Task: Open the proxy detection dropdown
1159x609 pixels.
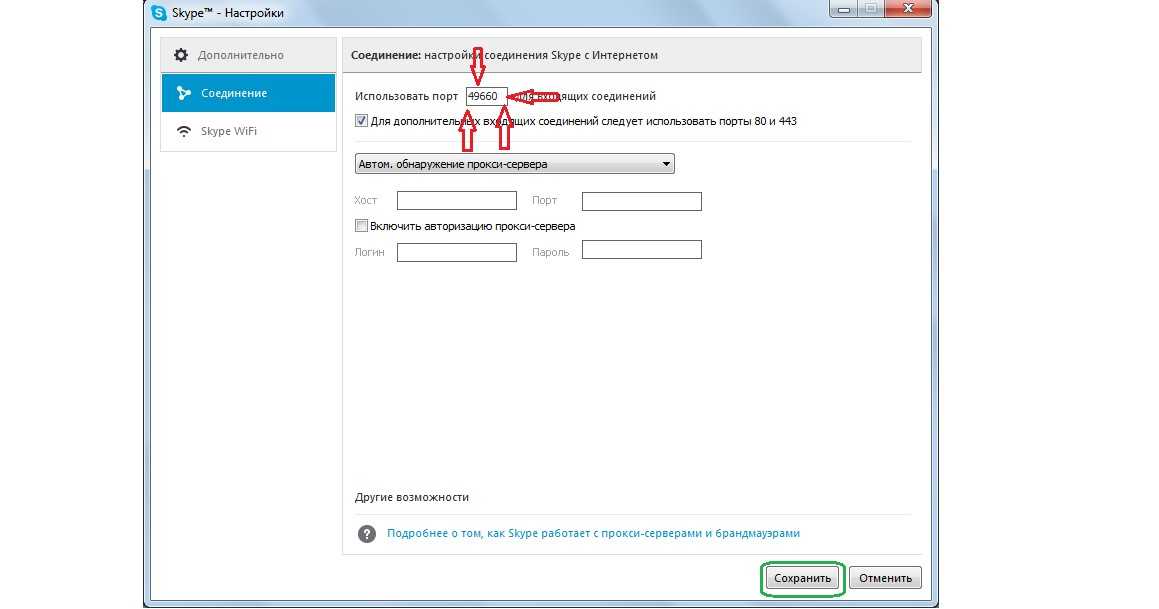Action: pyautogui.click(x=514, y=164)
